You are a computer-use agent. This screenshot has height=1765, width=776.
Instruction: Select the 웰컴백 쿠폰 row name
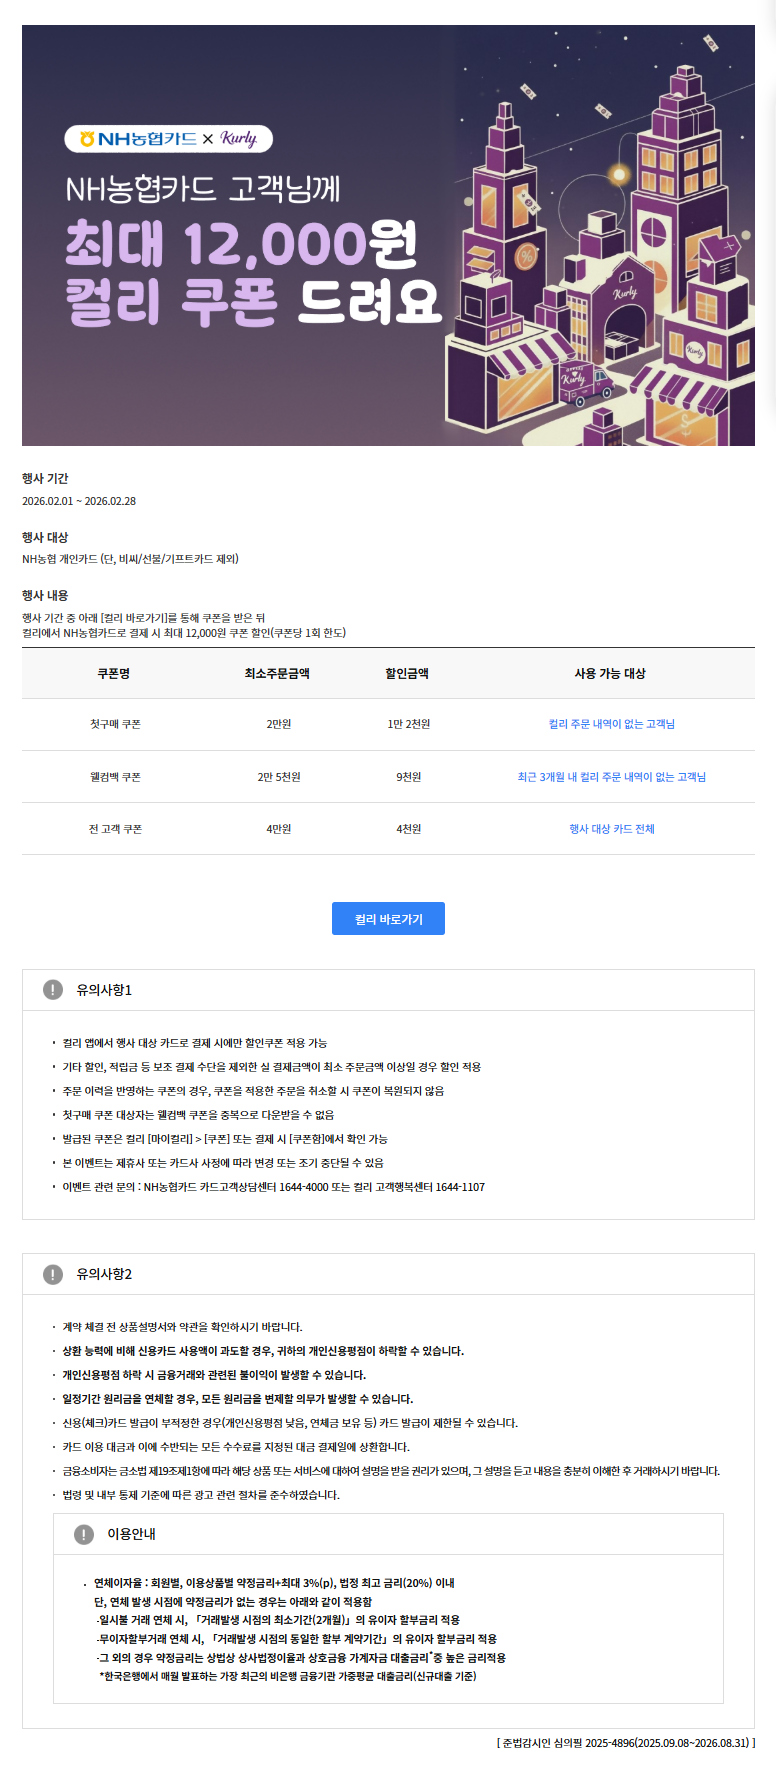coord(115,777)
